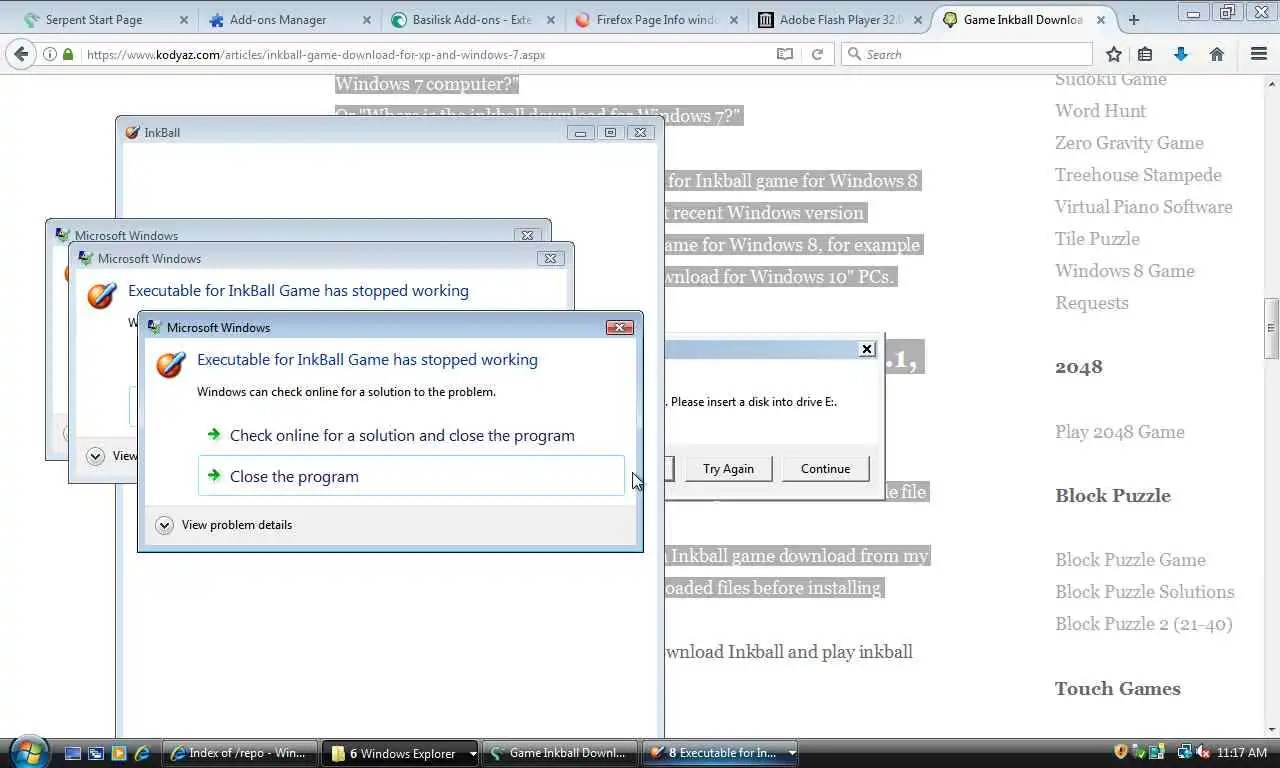This screenshot has height=768, width=1280.
Task: Switch to Add-ons Manager tab
Action: pos(278,20)
